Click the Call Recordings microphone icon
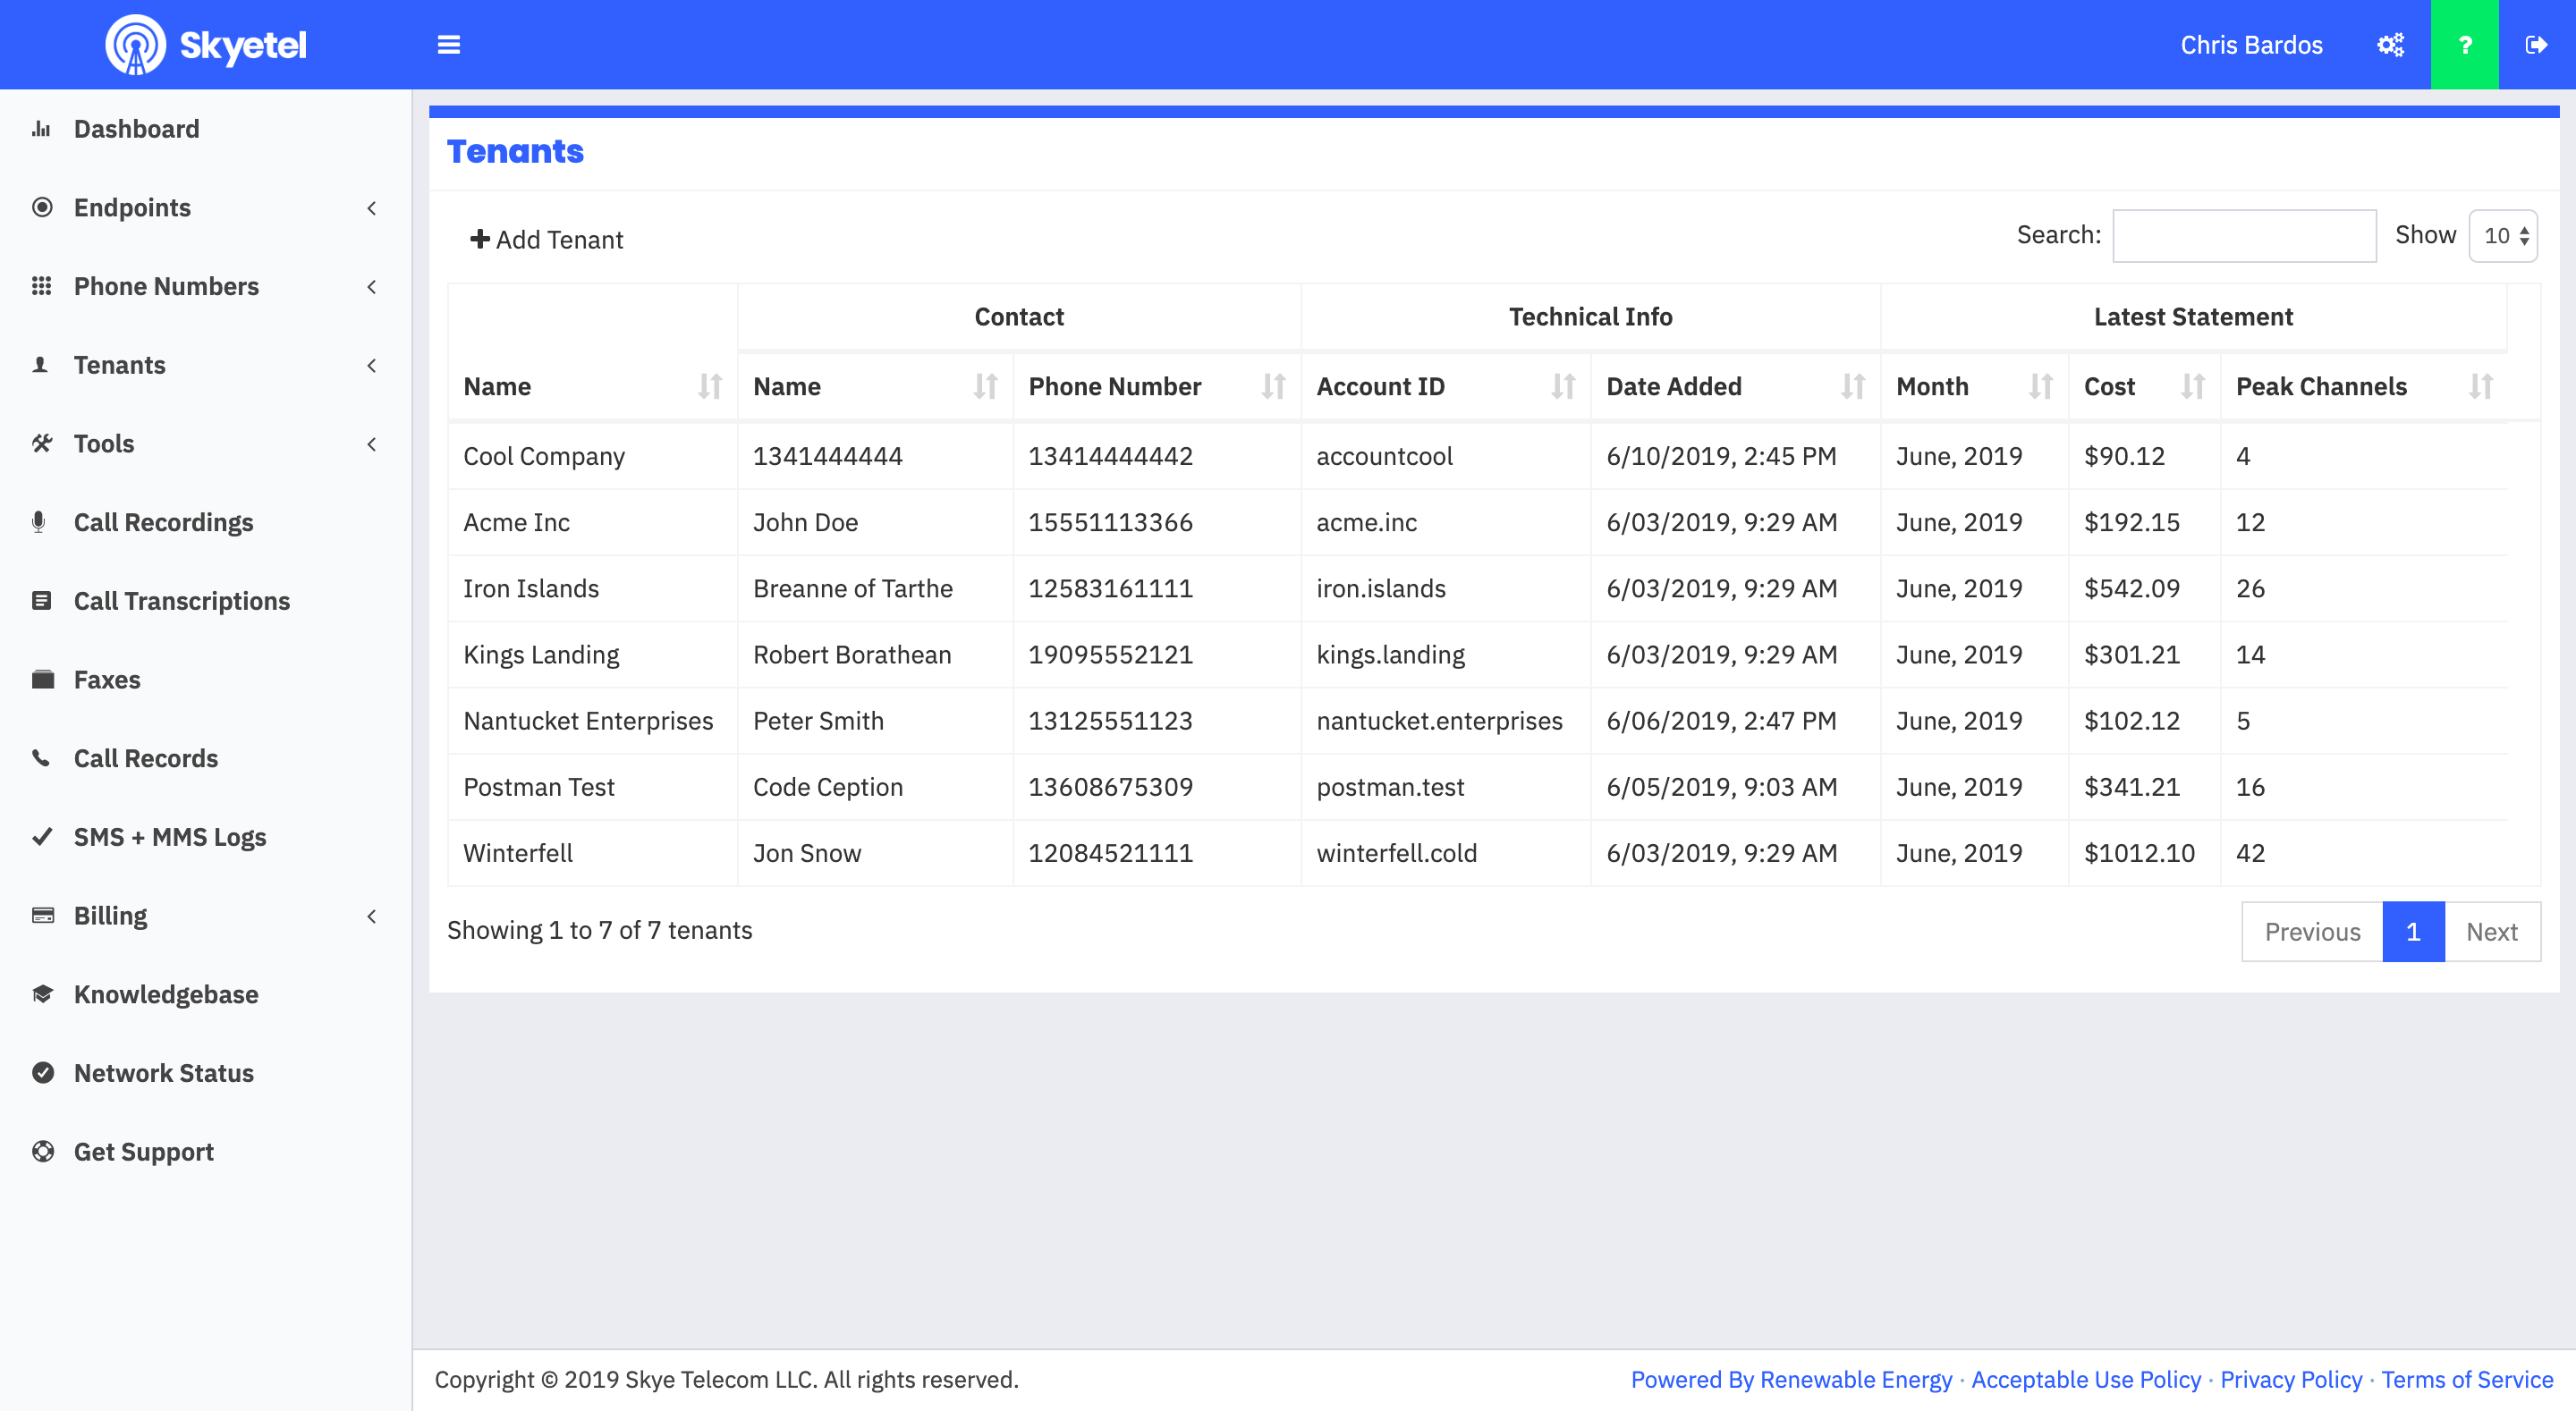Screen dimensions: 2576x1411 click(x=39, y=522)
